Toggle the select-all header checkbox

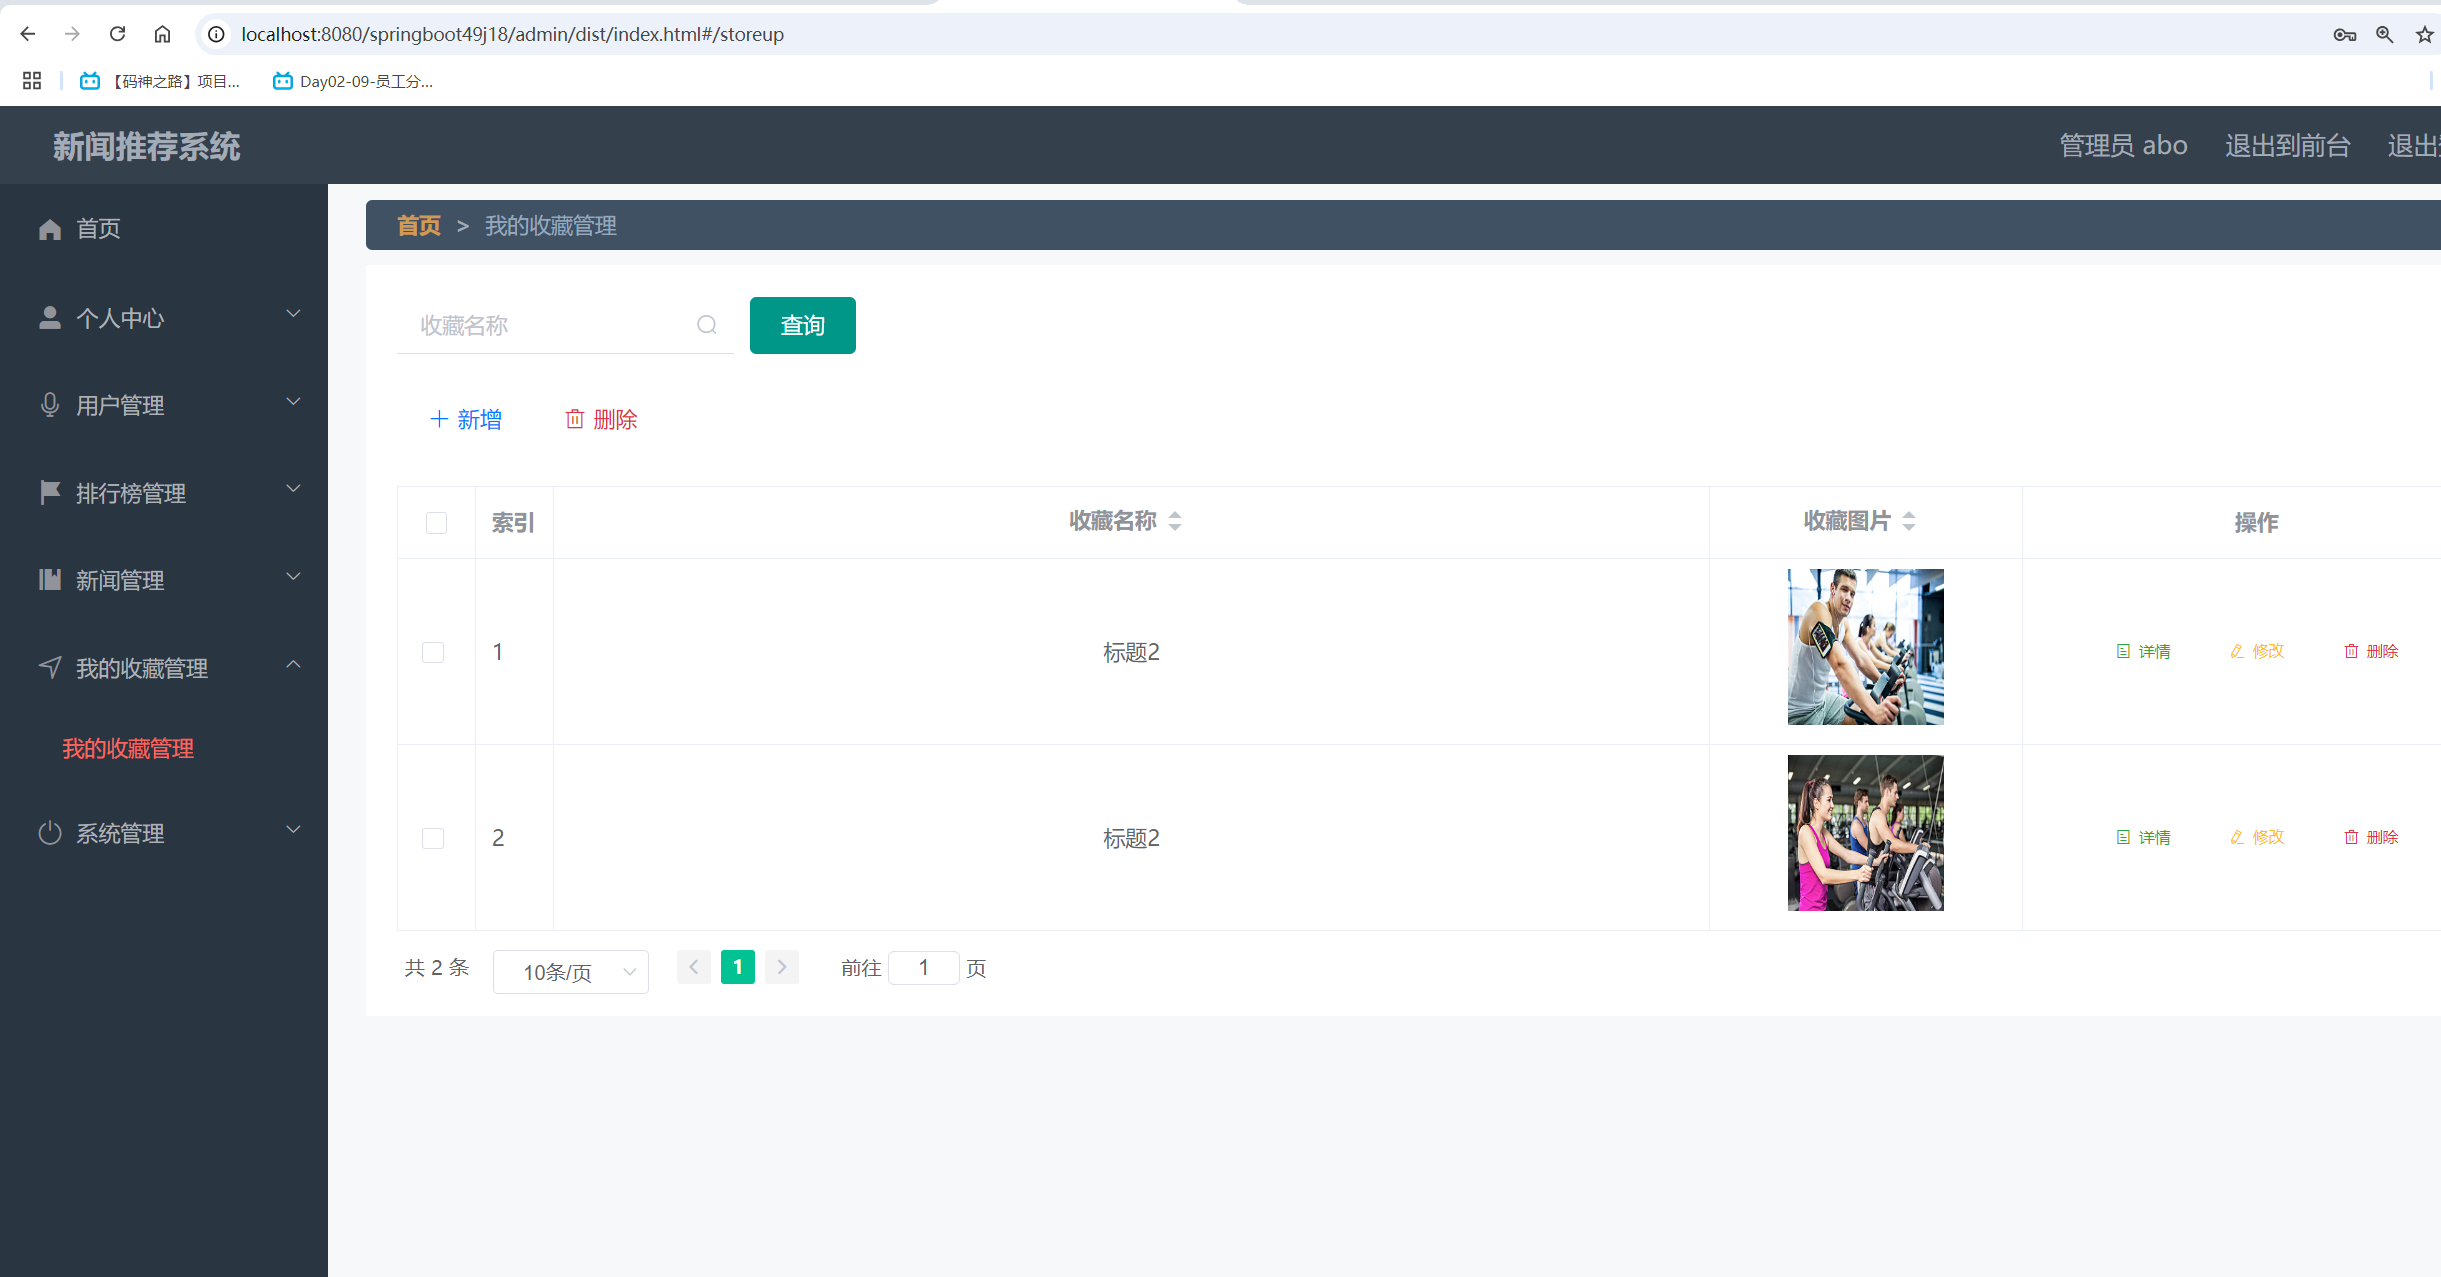[x=436, y=523]
